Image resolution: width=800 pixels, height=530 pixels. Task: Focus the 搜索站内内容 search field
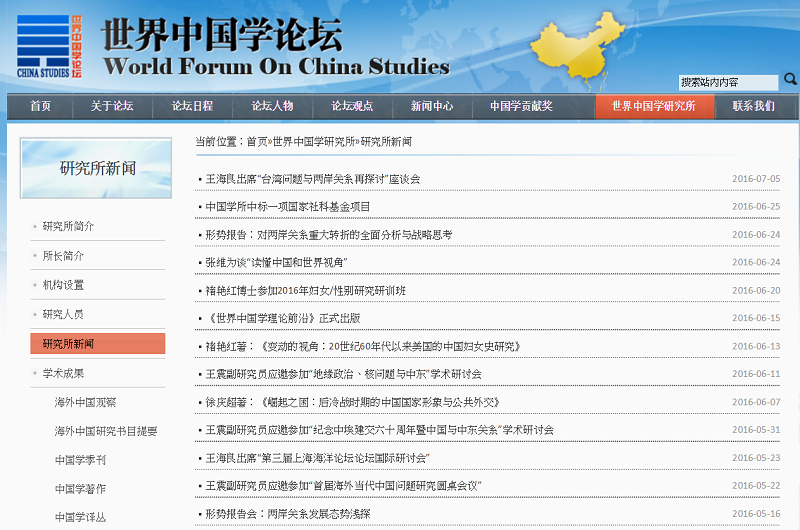pos(728,82)
